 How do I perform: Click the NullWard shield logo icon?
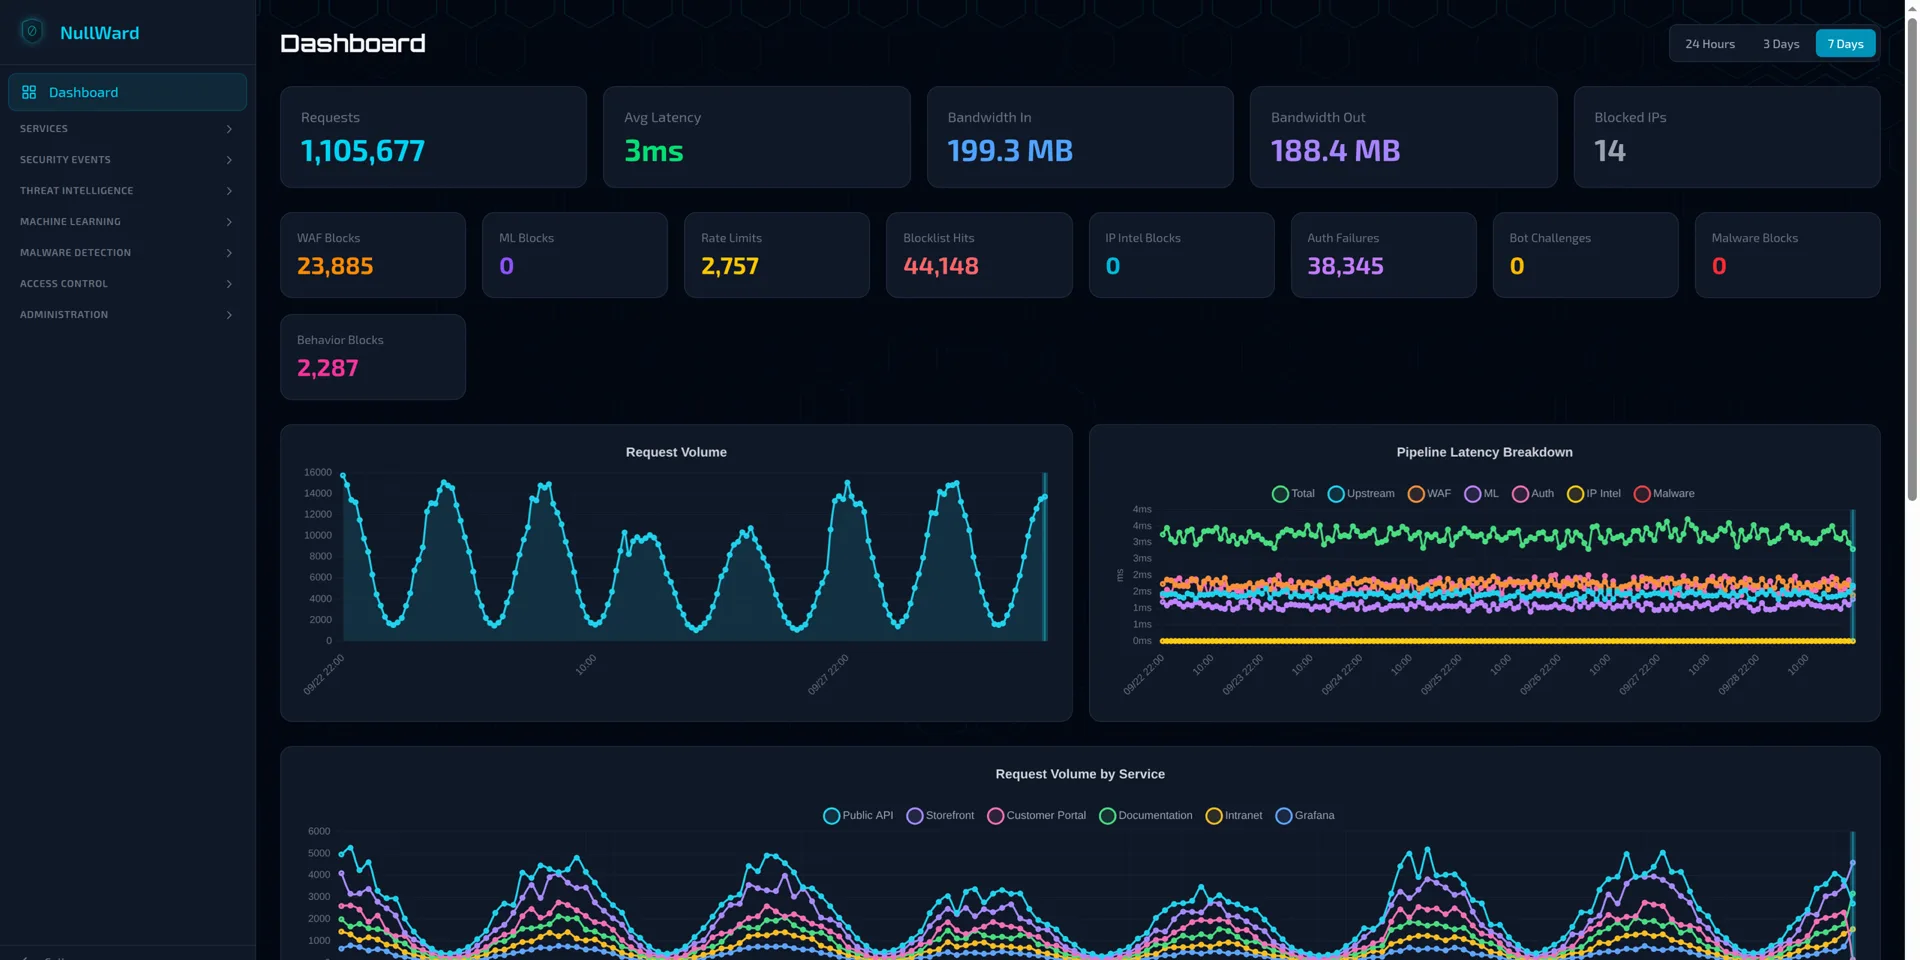click(32, 32)
